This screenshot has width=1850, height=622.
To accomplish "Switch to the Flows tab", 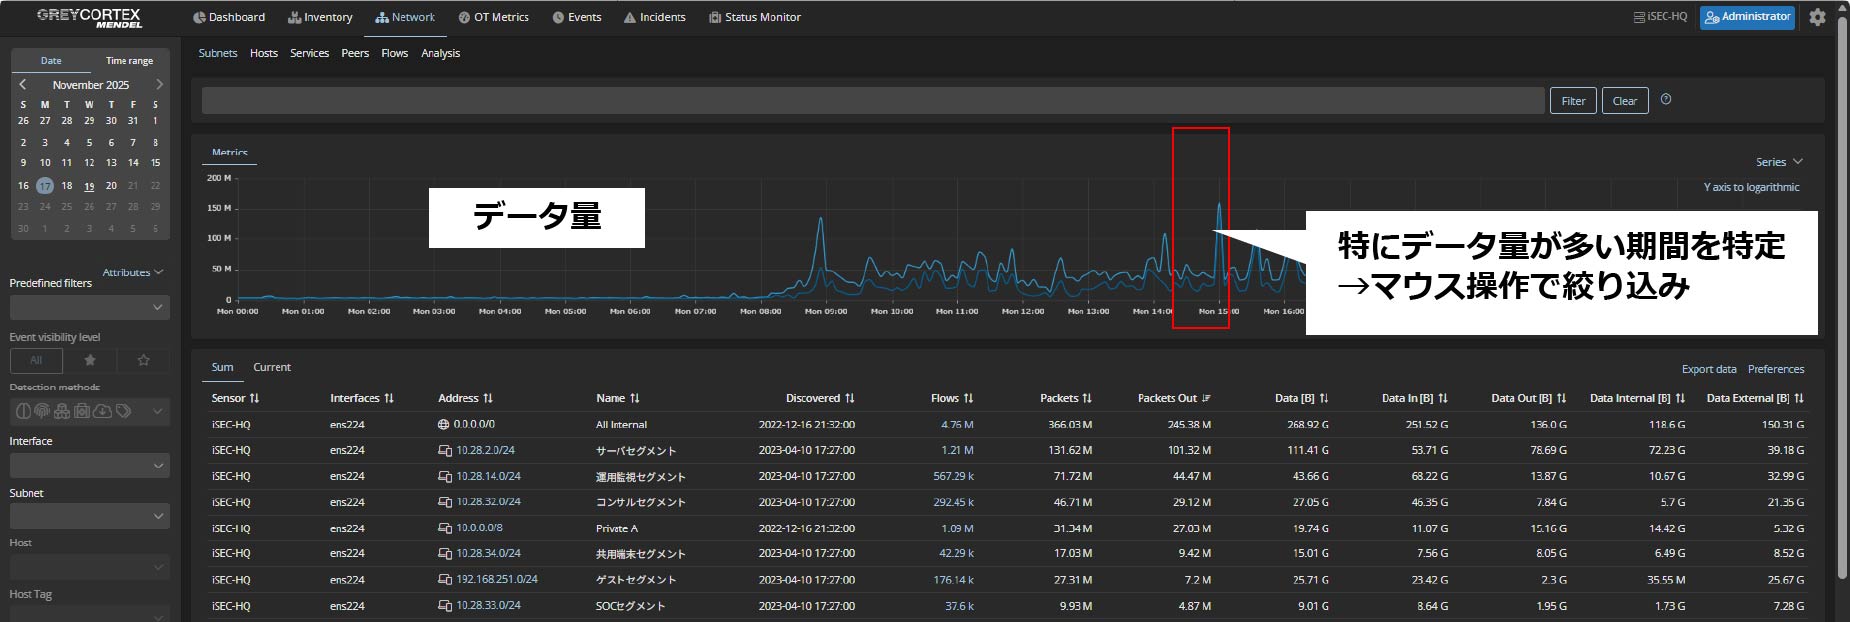I will pyautogui.click(x=394, y=53).
